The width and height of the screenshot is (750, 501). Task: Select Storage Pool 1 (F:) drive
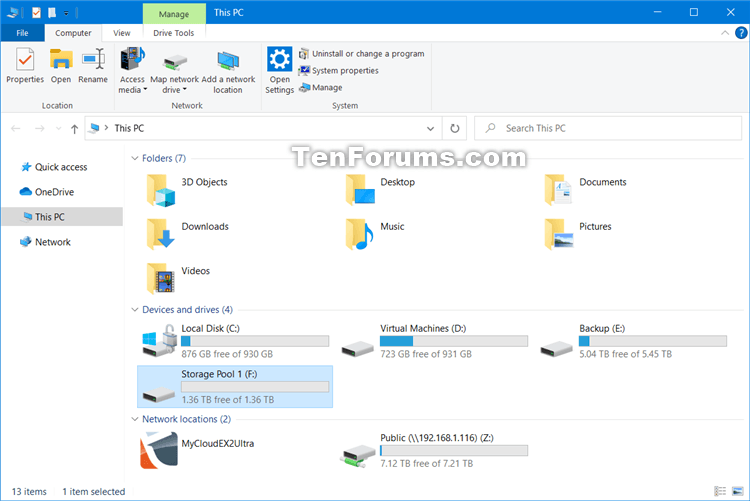coord(235,387)
